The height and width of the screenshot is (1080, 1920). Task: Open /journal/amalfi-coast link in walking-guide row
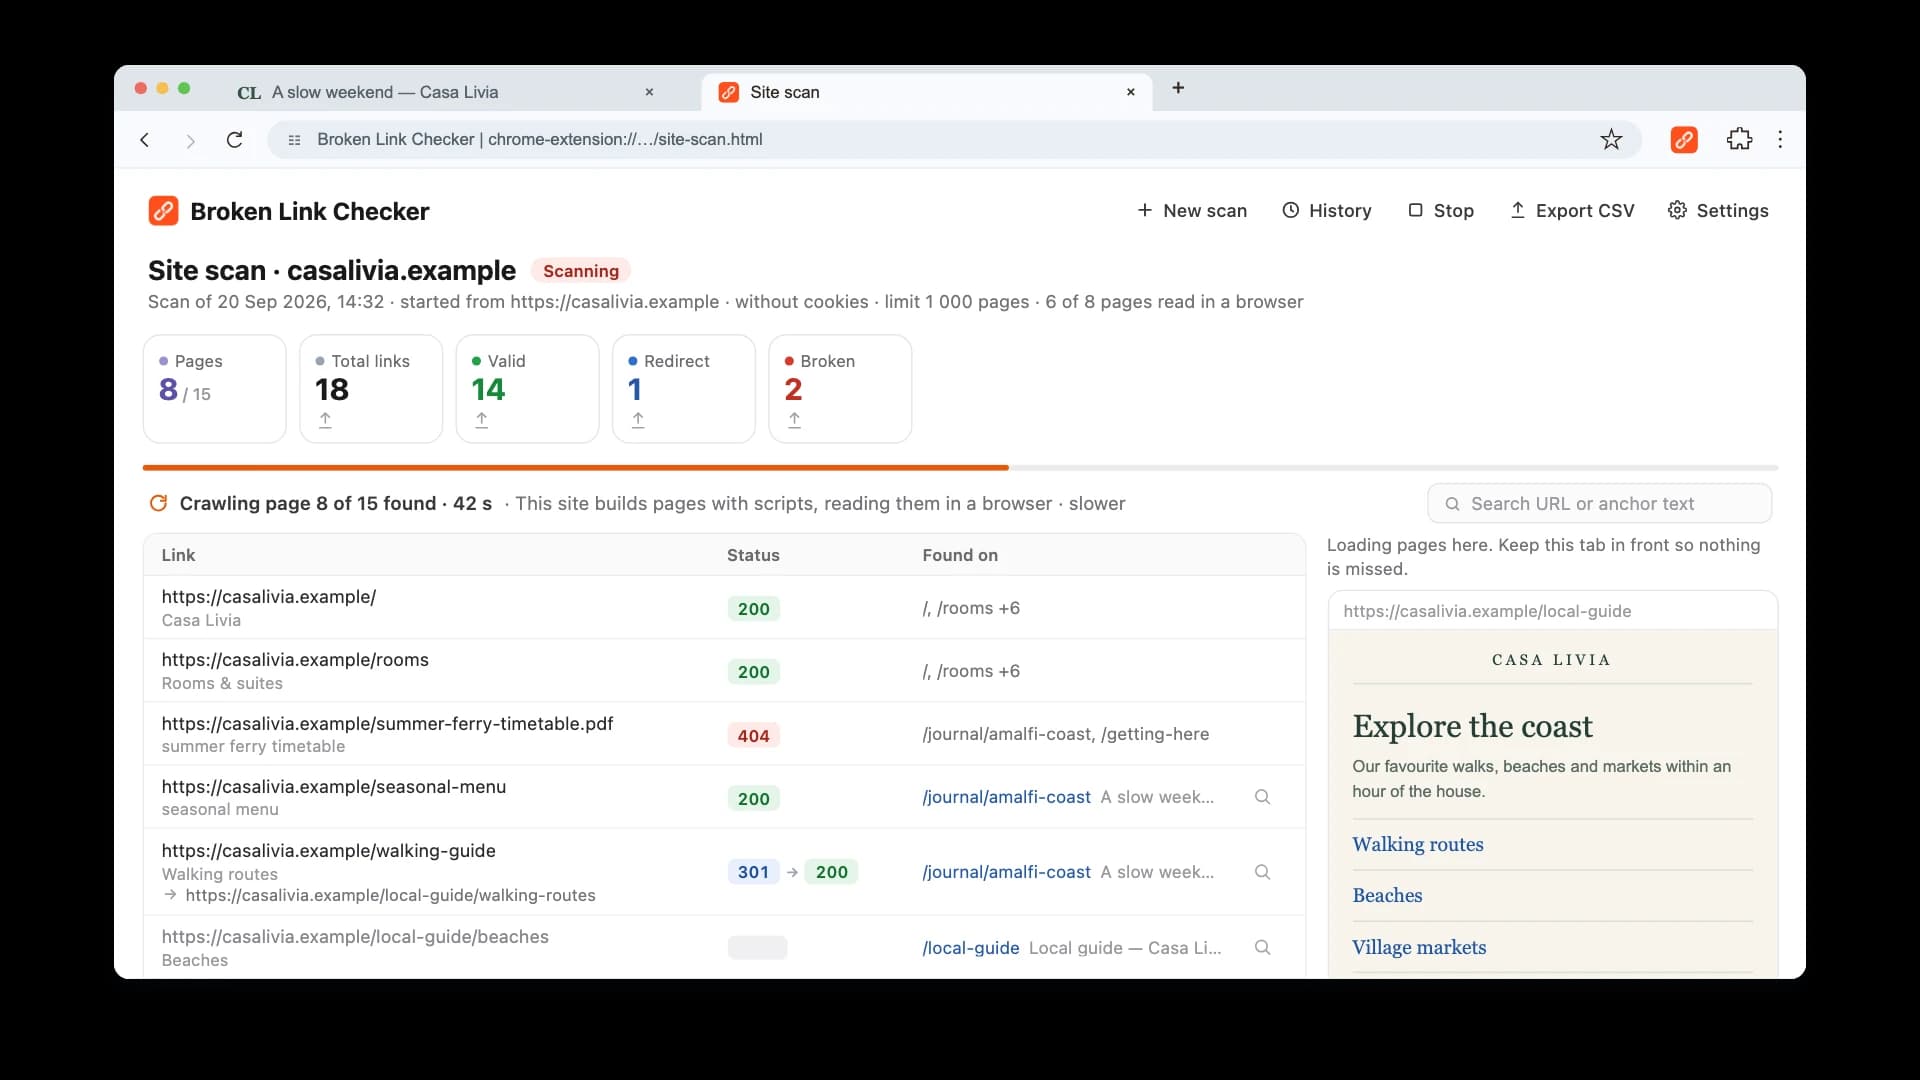coord(1006,872)
